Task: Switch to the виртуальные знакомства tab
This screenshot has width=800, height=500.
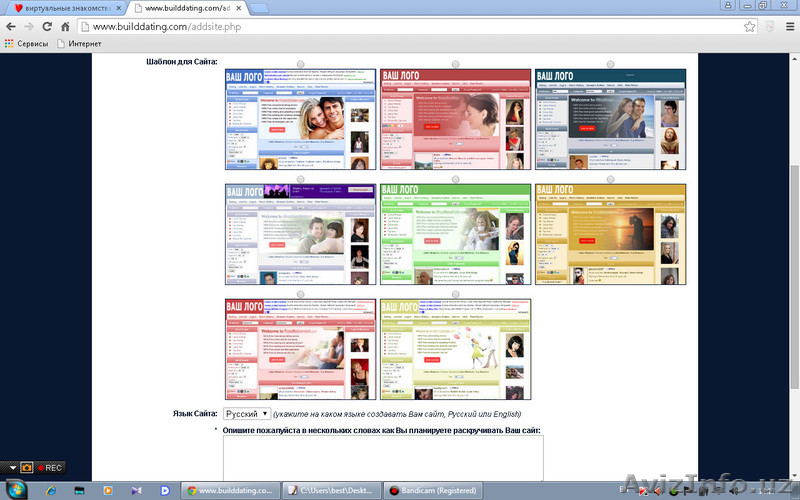Action: click(x=60, y=7)
